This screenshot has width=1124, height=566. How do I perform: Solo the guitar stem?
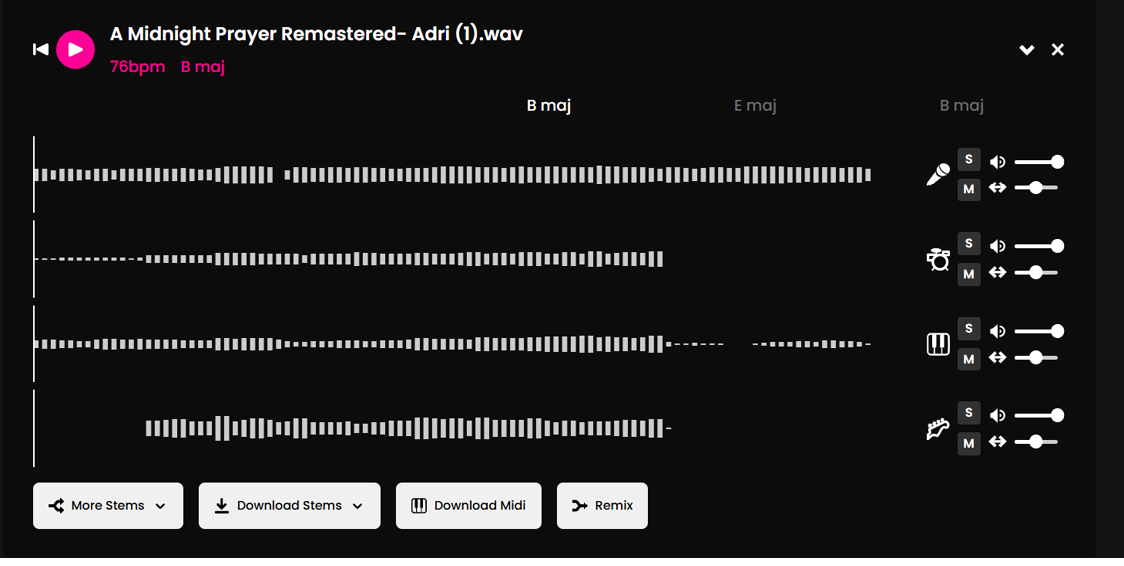tap(968, 413)
